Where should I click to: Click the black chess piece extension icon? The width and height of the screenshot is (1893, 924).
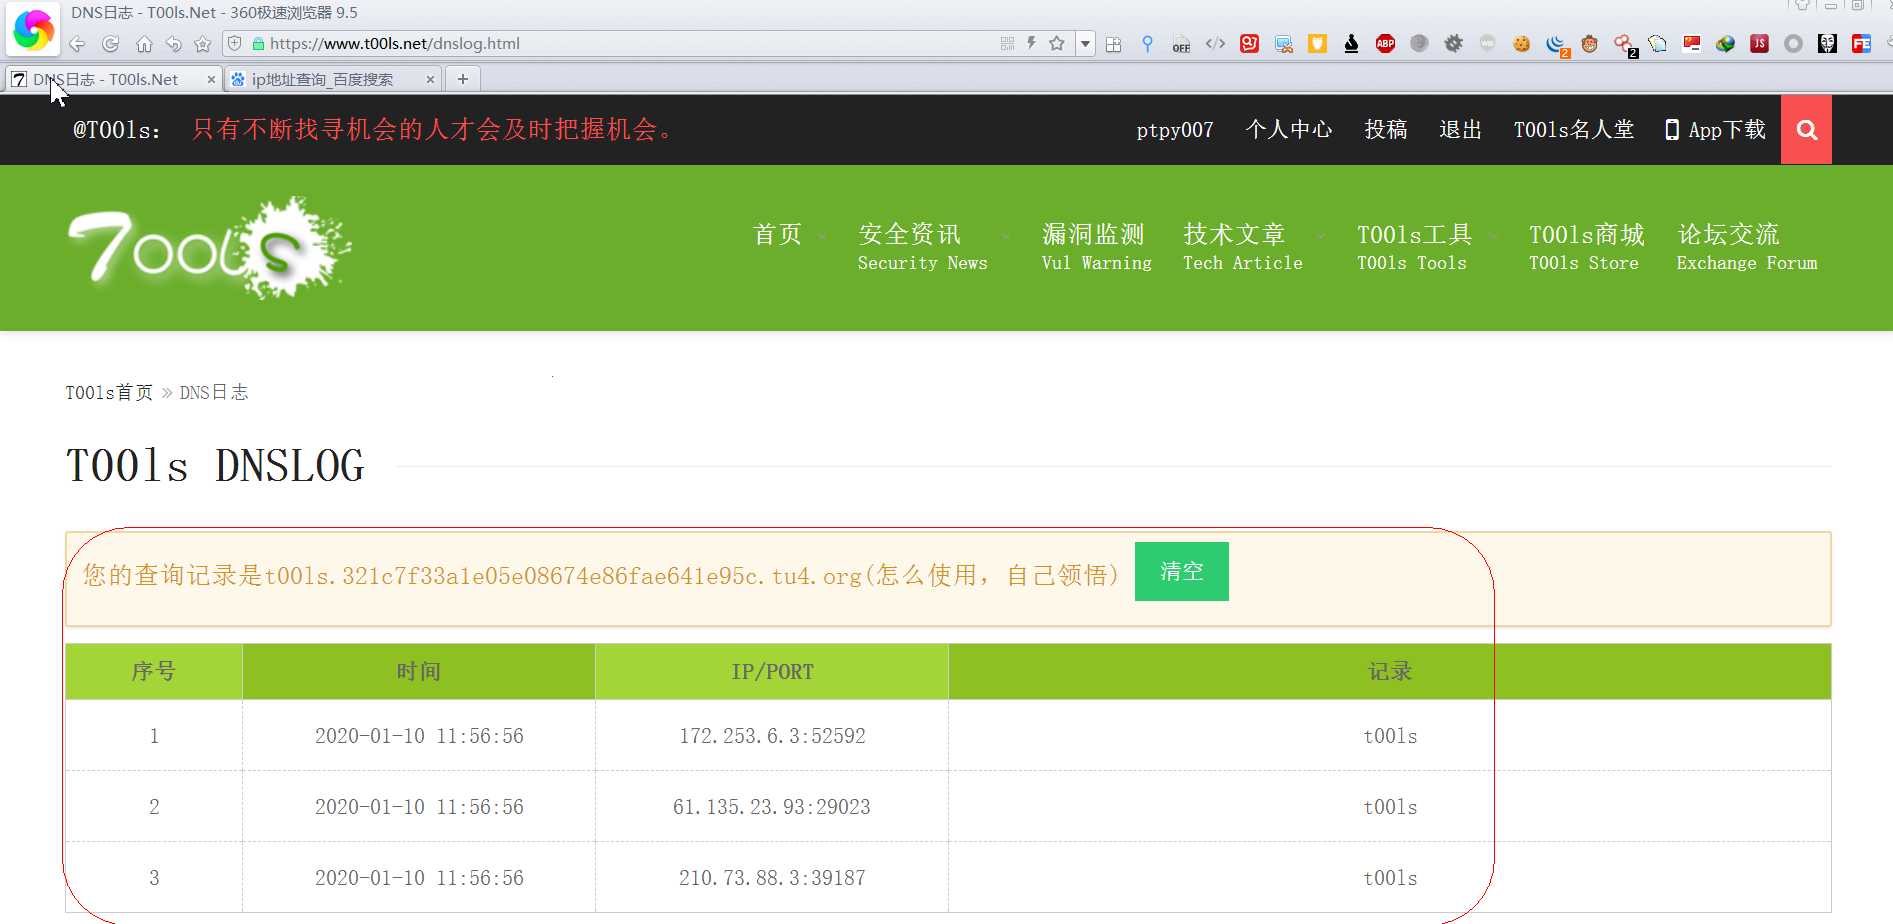(x=1352, y=44)
